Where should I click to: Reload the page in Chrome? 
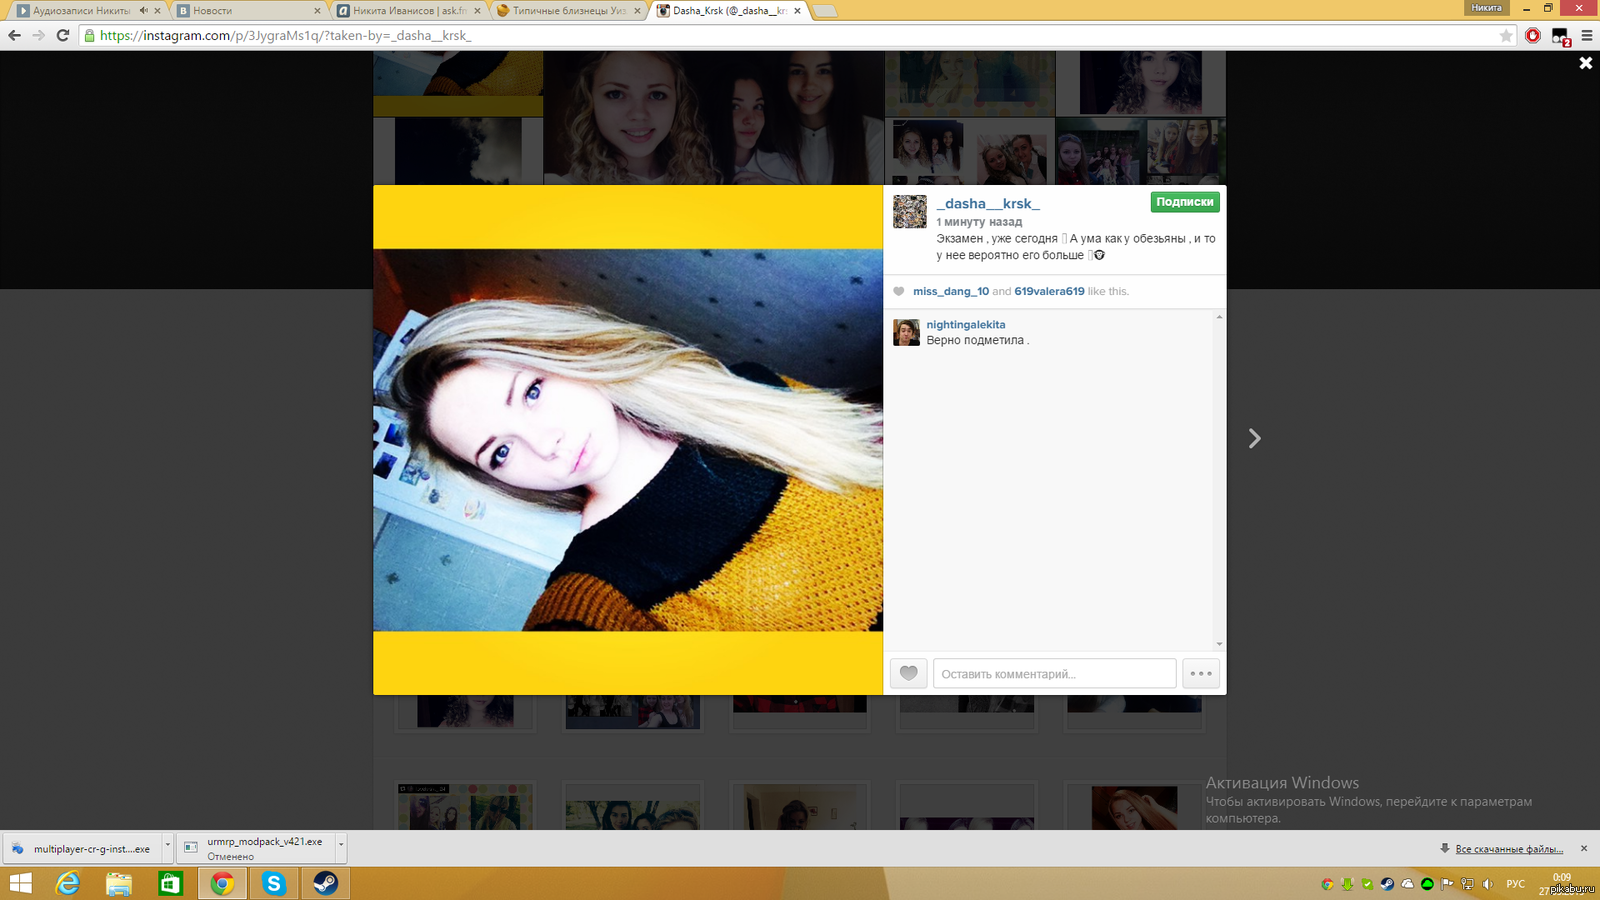pyautogui.click(x=62, y=36)
